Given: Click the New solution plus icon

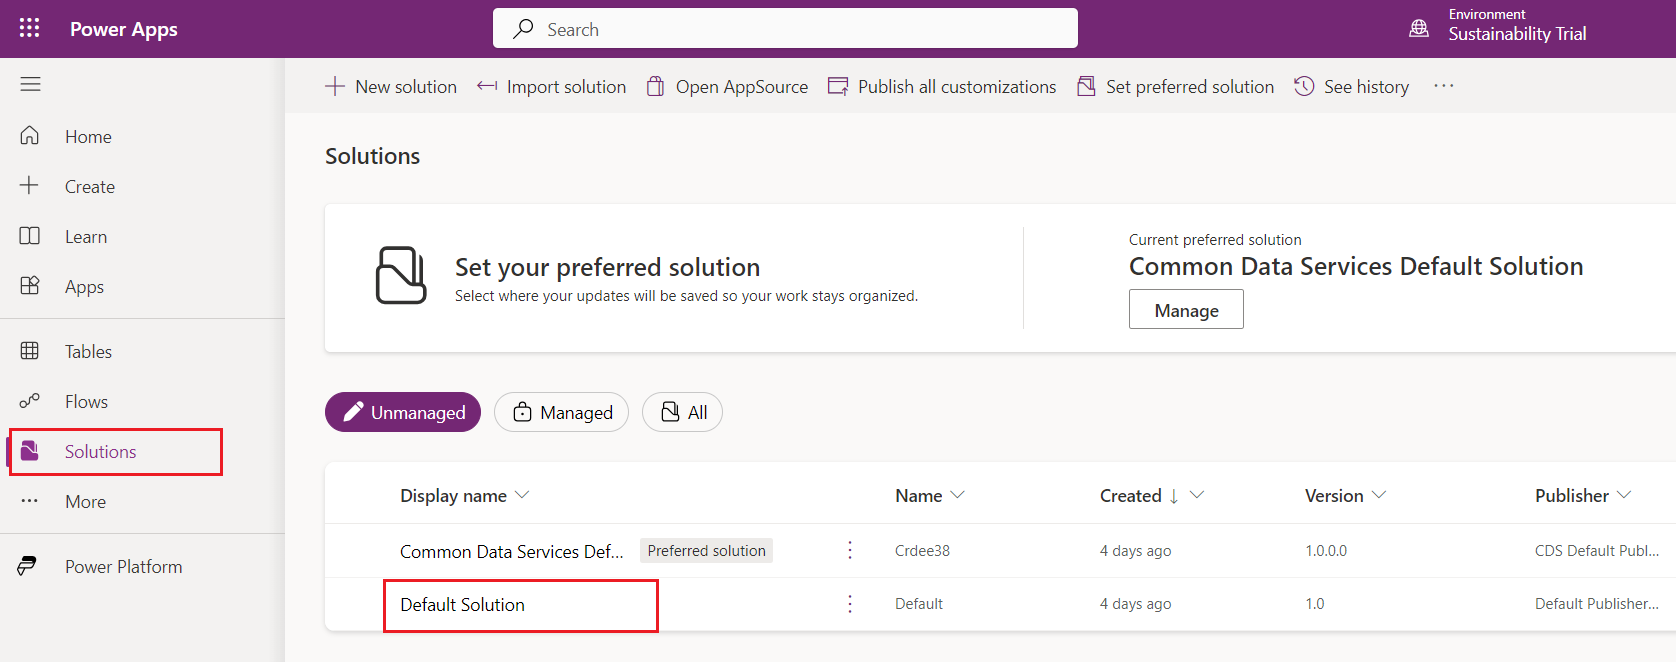Looking at the screenshot, I should (335, 86).
